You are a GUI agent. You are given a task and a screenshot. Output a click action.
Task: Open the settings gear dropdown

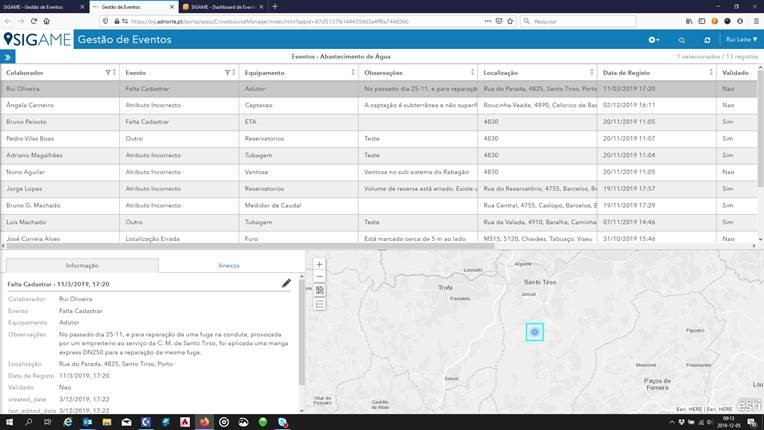click(654, 39)
